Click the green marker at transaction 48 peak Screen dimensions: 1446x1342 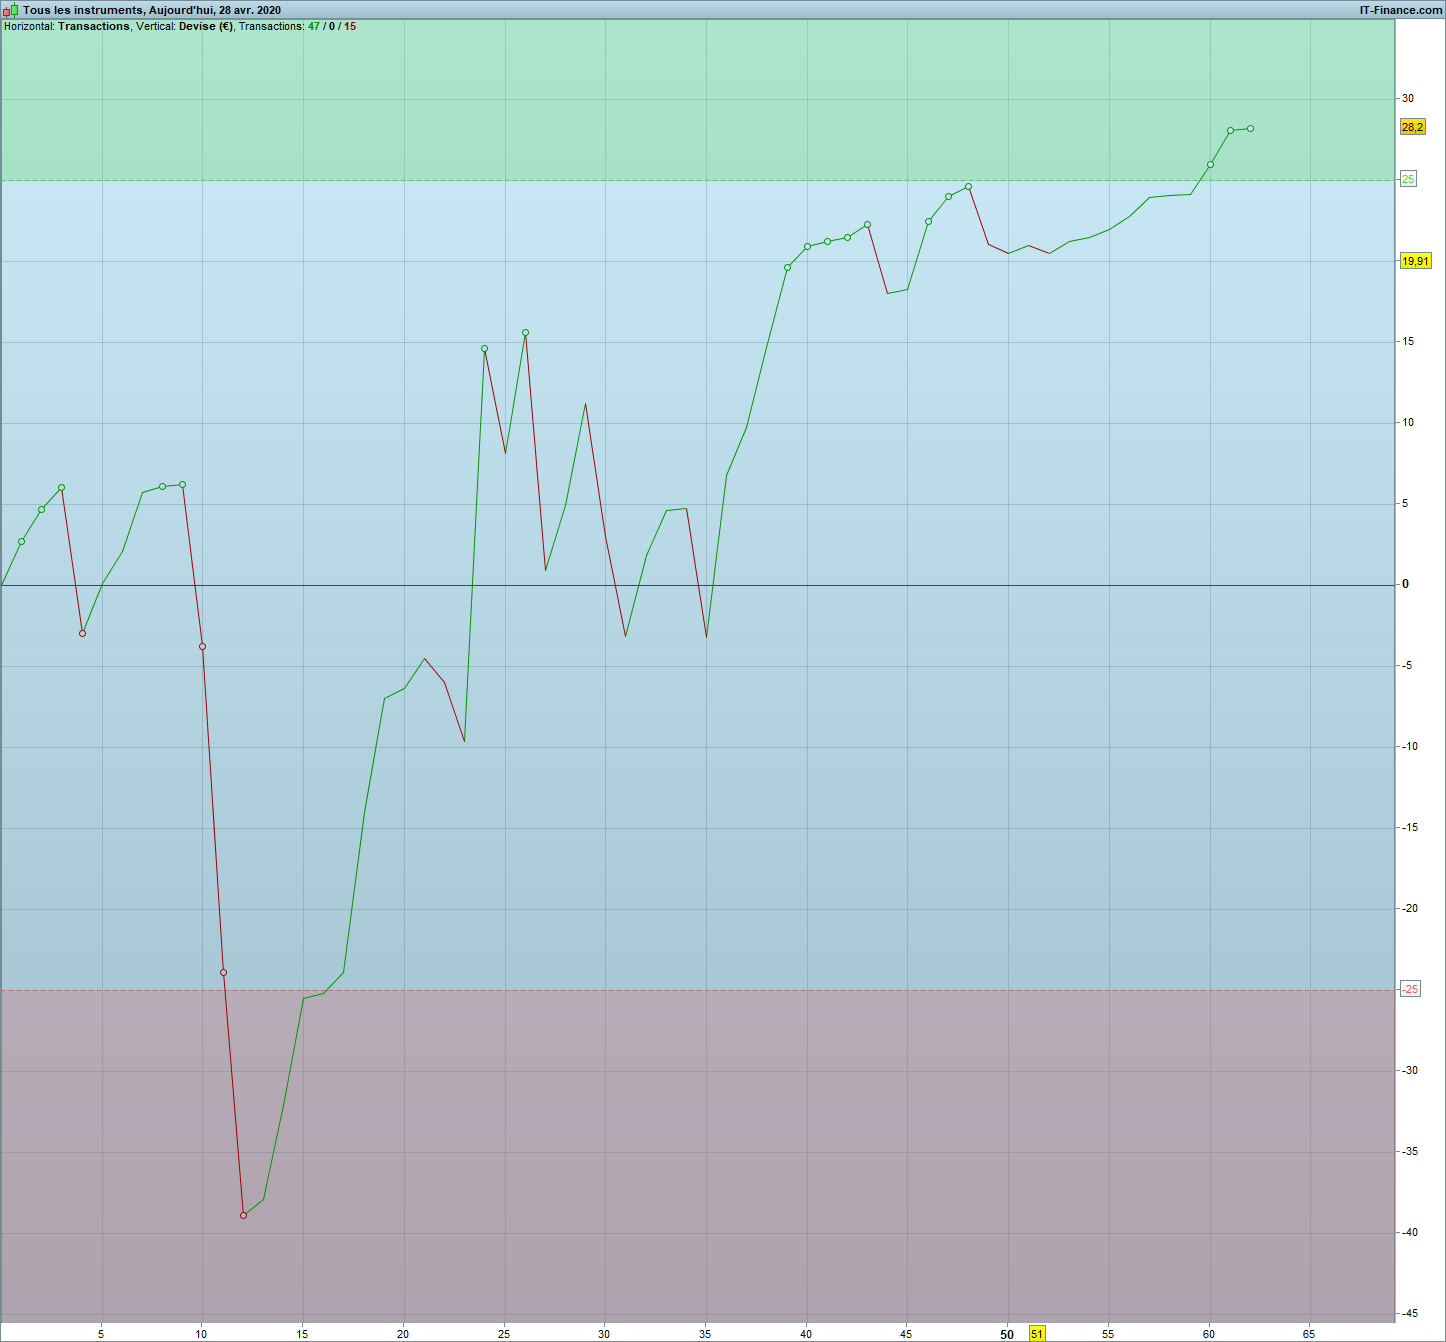968,186
